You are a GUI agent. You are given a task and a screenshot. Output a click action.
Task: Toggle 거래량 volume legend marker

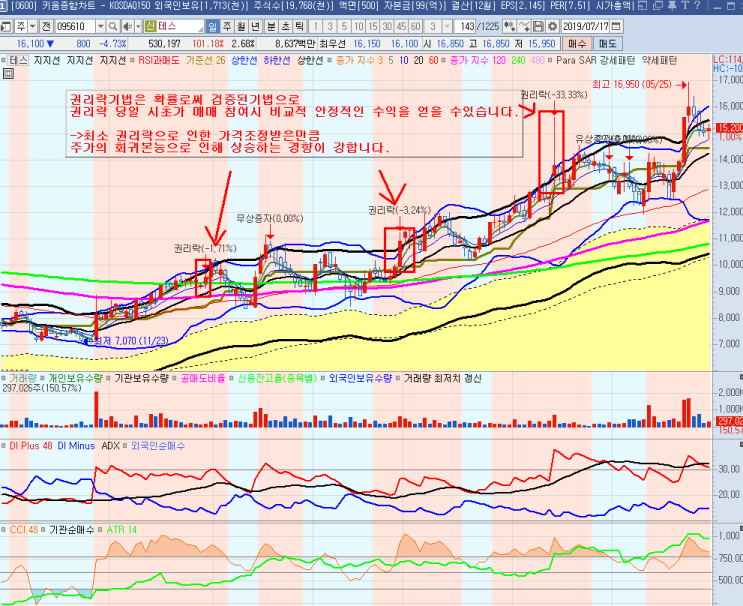point(3,379)
